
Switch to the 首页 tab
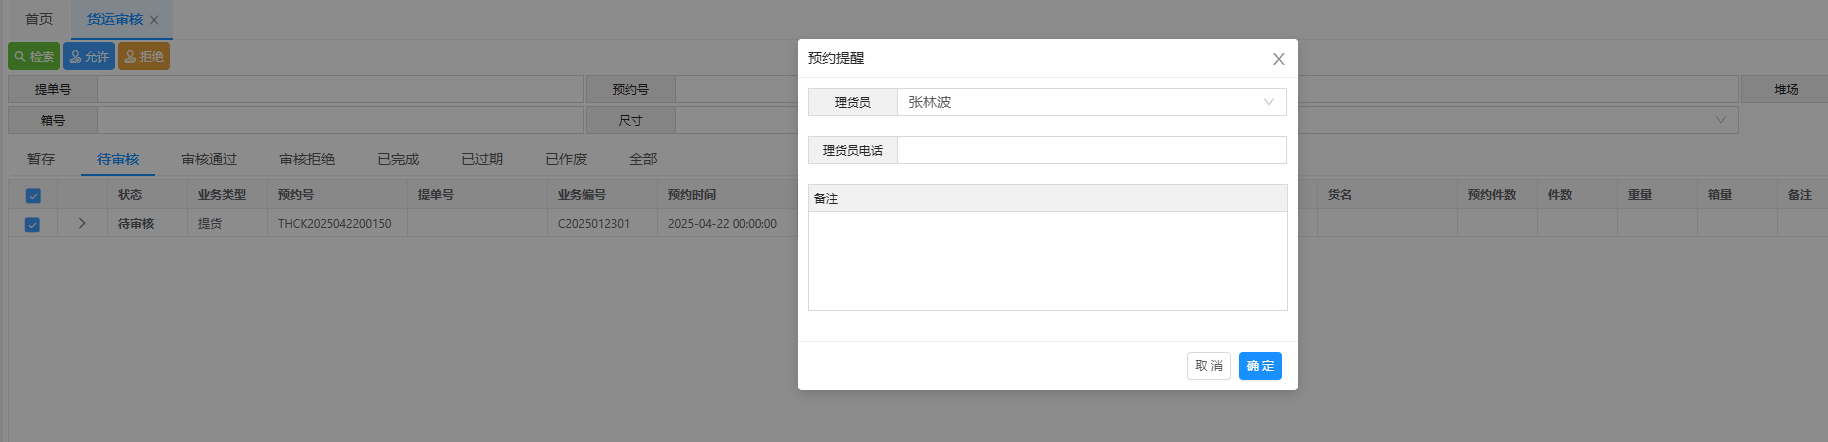[39, 19]
